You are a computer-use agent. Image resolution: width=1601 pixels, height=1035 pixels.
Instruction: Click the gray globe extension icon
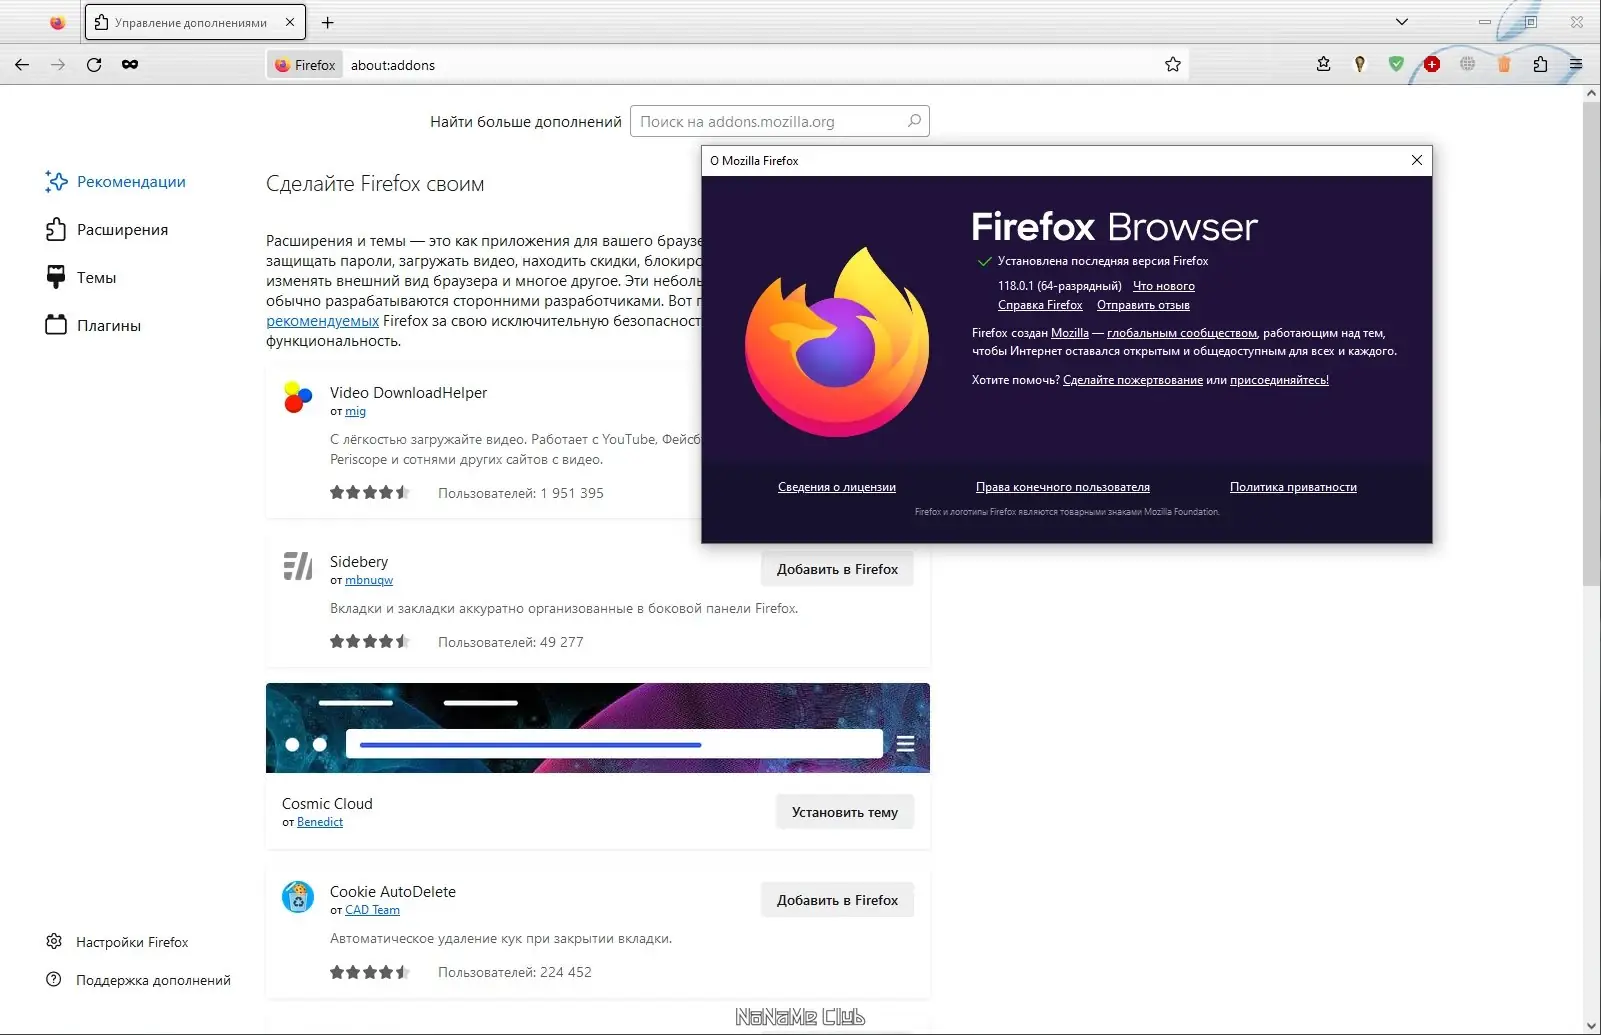coord(1468,65)
